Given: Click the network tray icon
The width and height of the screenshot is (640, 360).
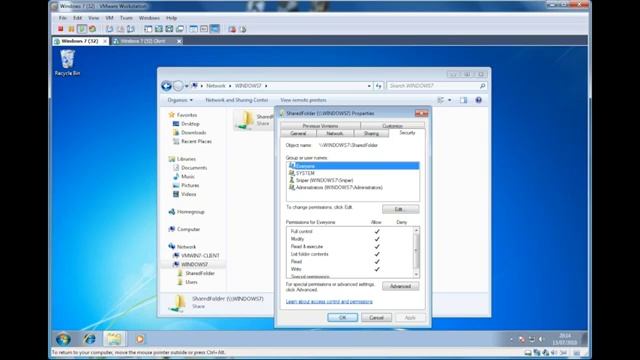Looking at the screenshot, I should tap(531, 339).
